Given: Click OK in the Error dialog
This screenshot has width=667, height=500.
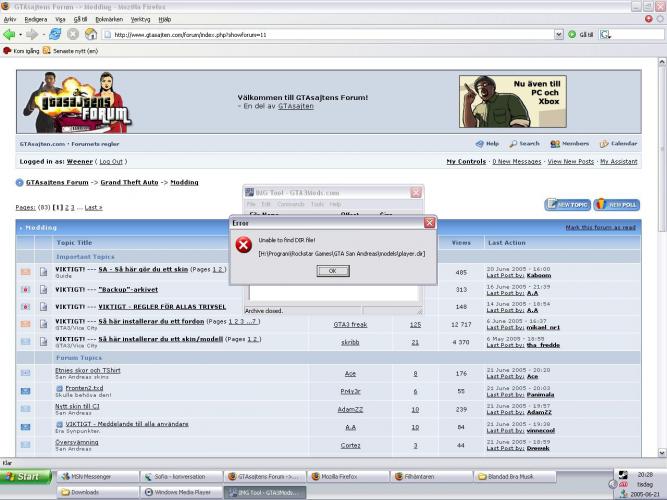Looking at the screenshot, I should [x=333, y=271].
